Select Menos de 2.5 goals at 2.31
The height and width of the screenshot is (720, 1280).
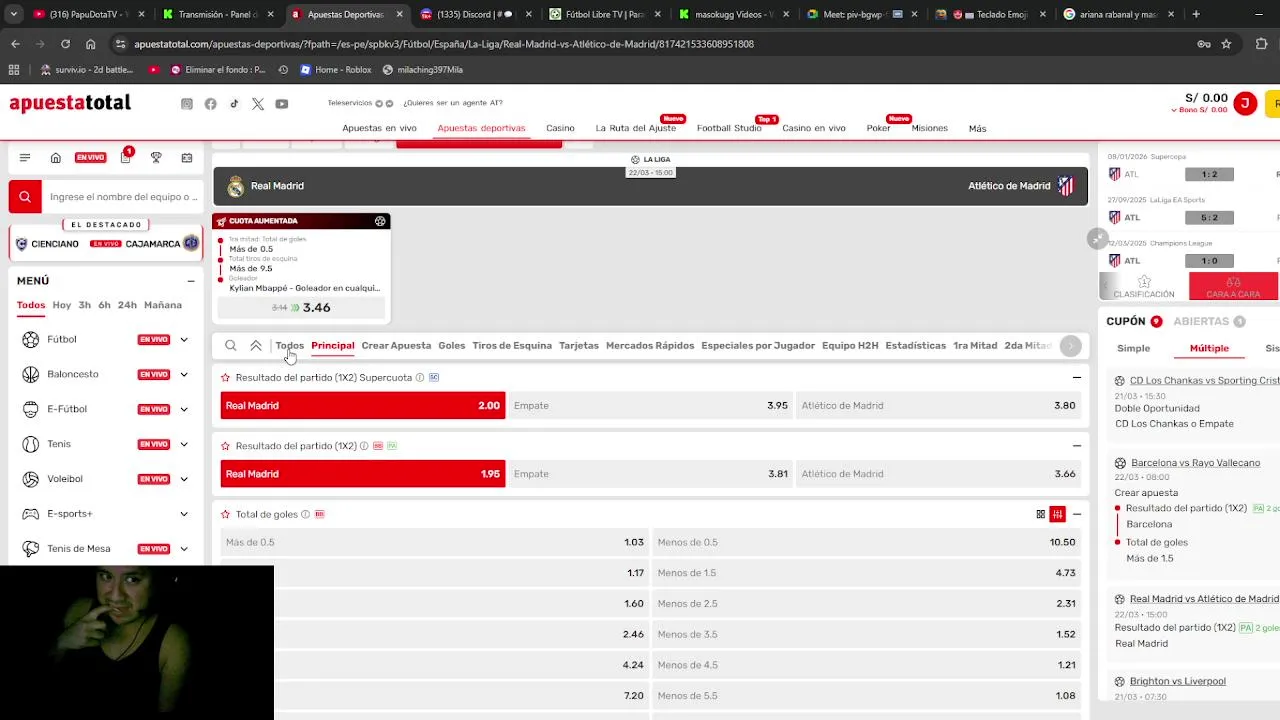tap(866, 604)
